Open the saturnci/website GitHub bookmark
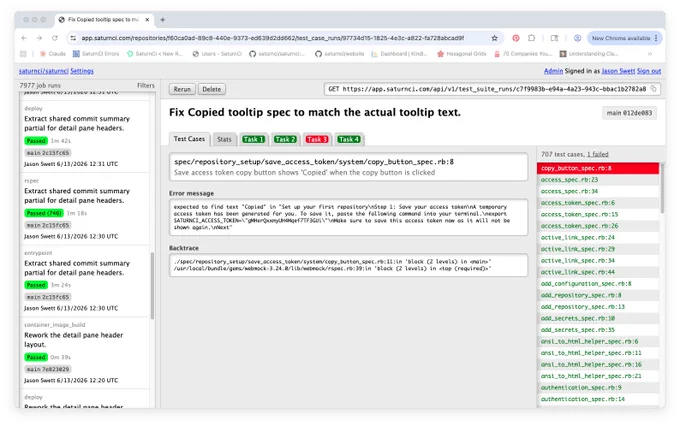This screenshot has width=680, height=426. click(x=340, y=54)
